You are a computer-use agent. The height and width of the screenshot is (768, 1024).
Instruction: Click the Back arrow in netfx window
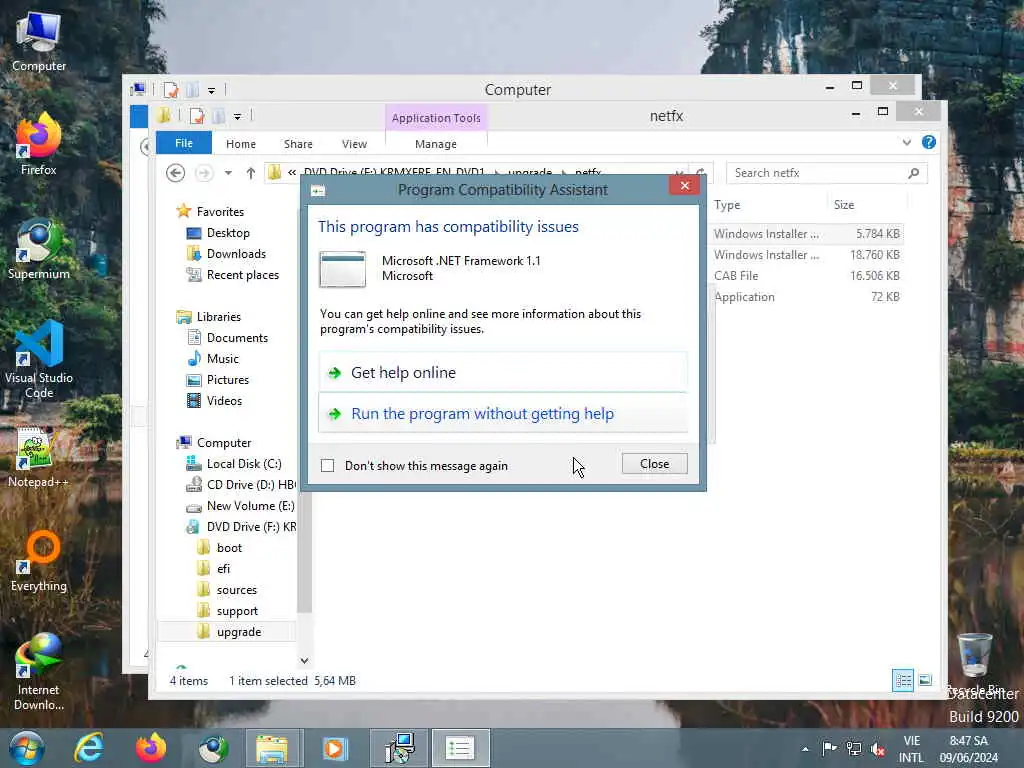tap(175, 173)
